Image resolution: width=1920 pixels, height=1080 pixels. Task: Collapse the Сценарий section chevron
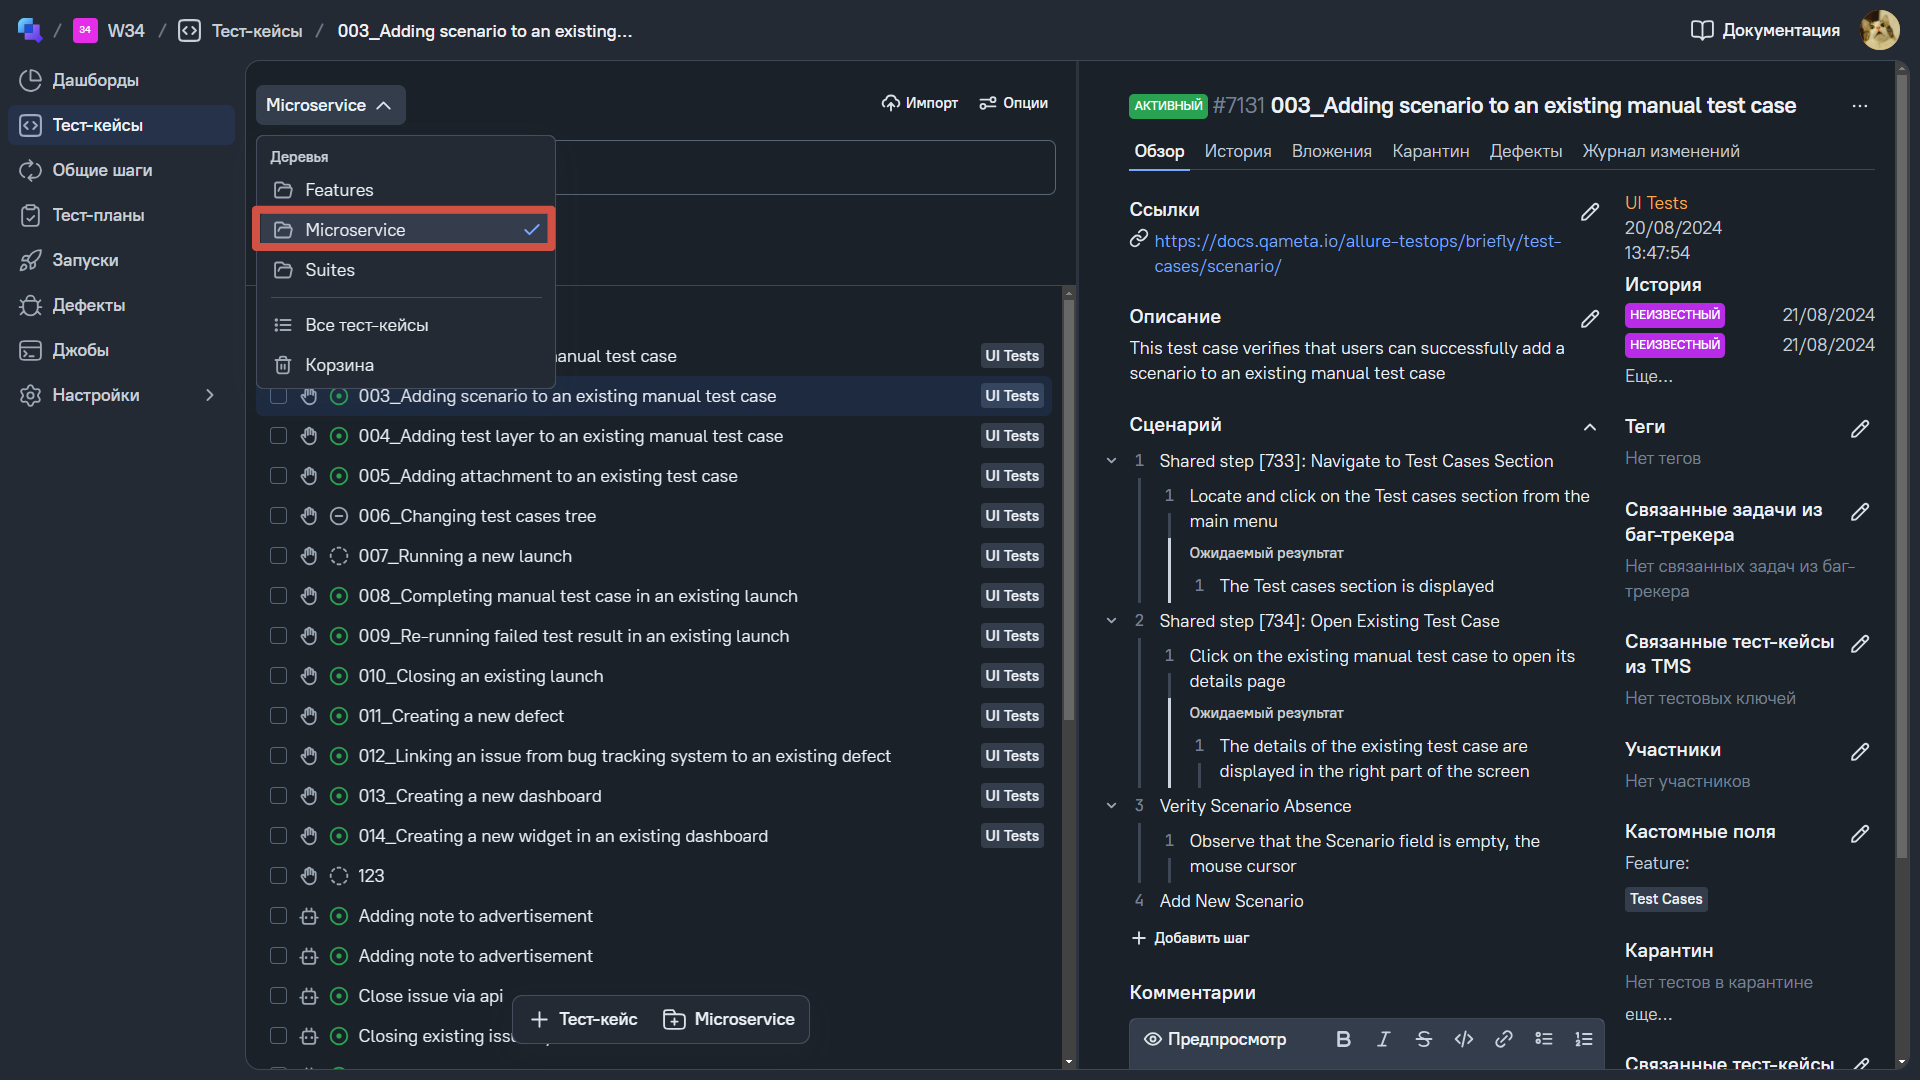1589,427
